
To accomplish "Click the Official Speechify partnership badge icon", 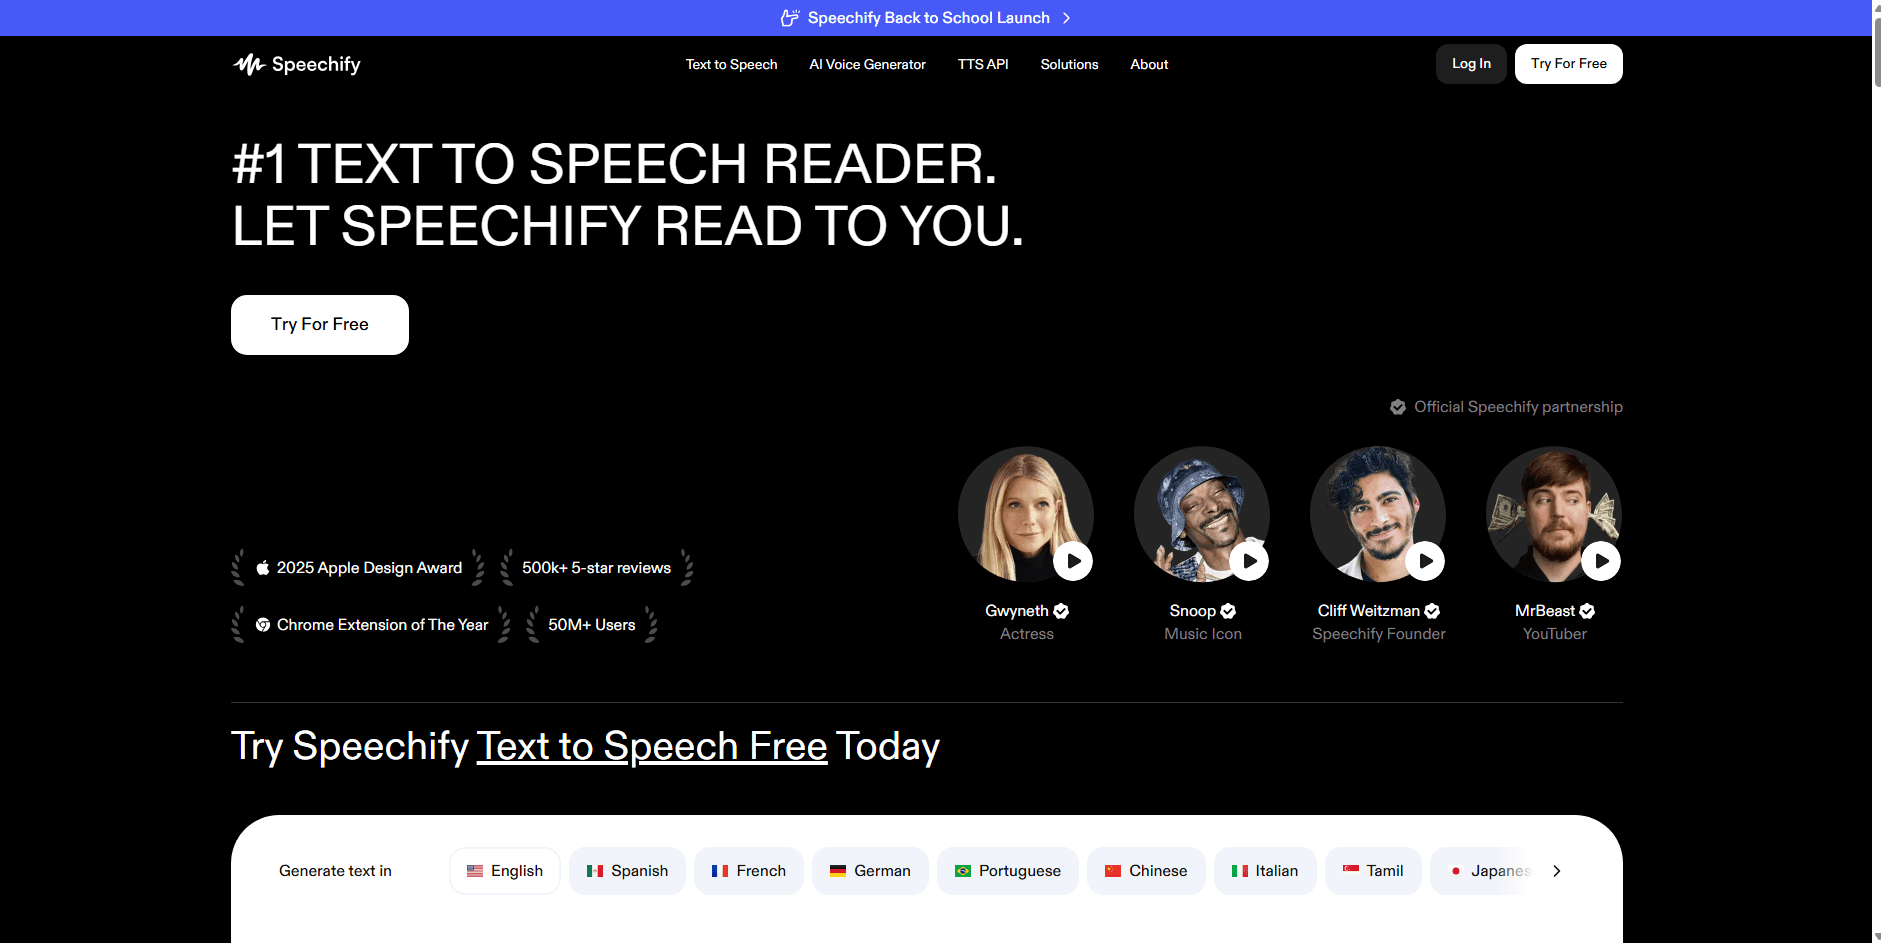I will (1398, 407).
